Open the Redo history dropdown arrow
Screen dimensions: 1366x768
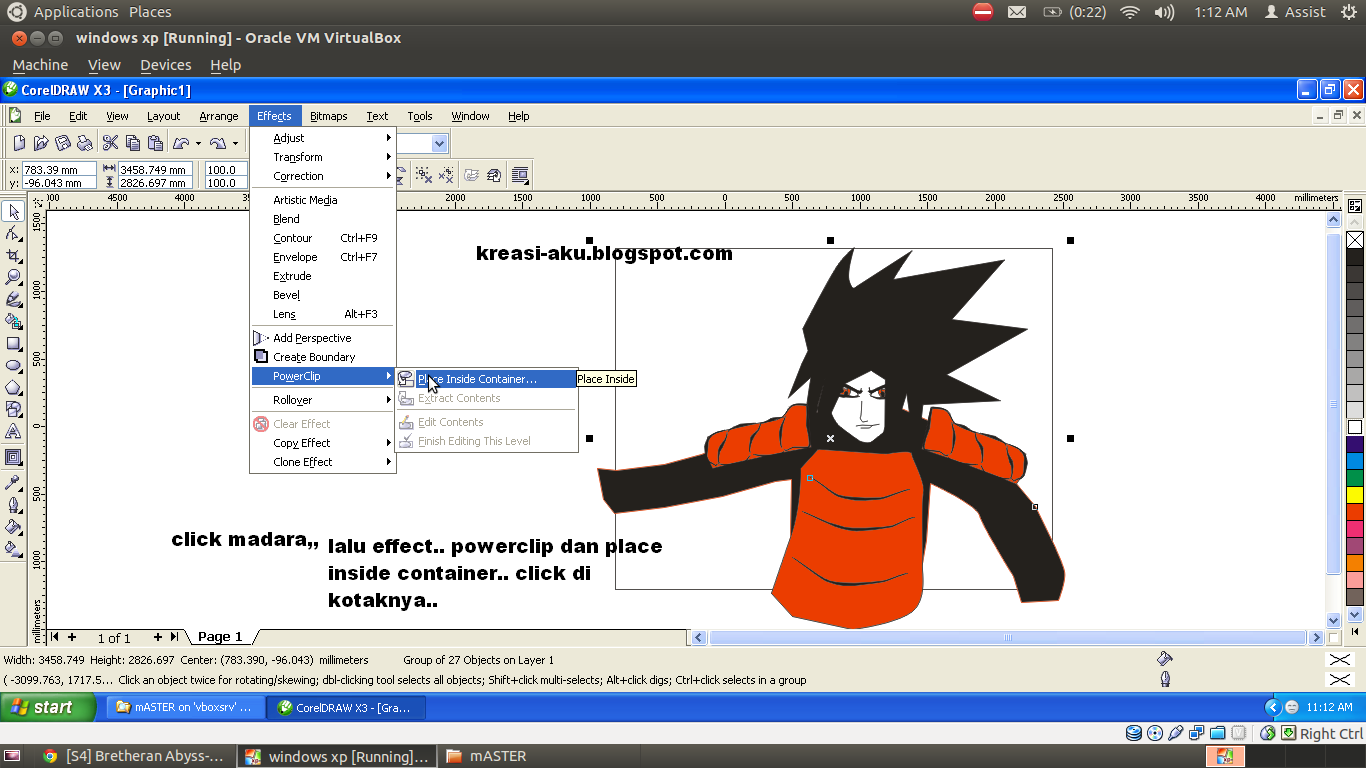(234, 143)
